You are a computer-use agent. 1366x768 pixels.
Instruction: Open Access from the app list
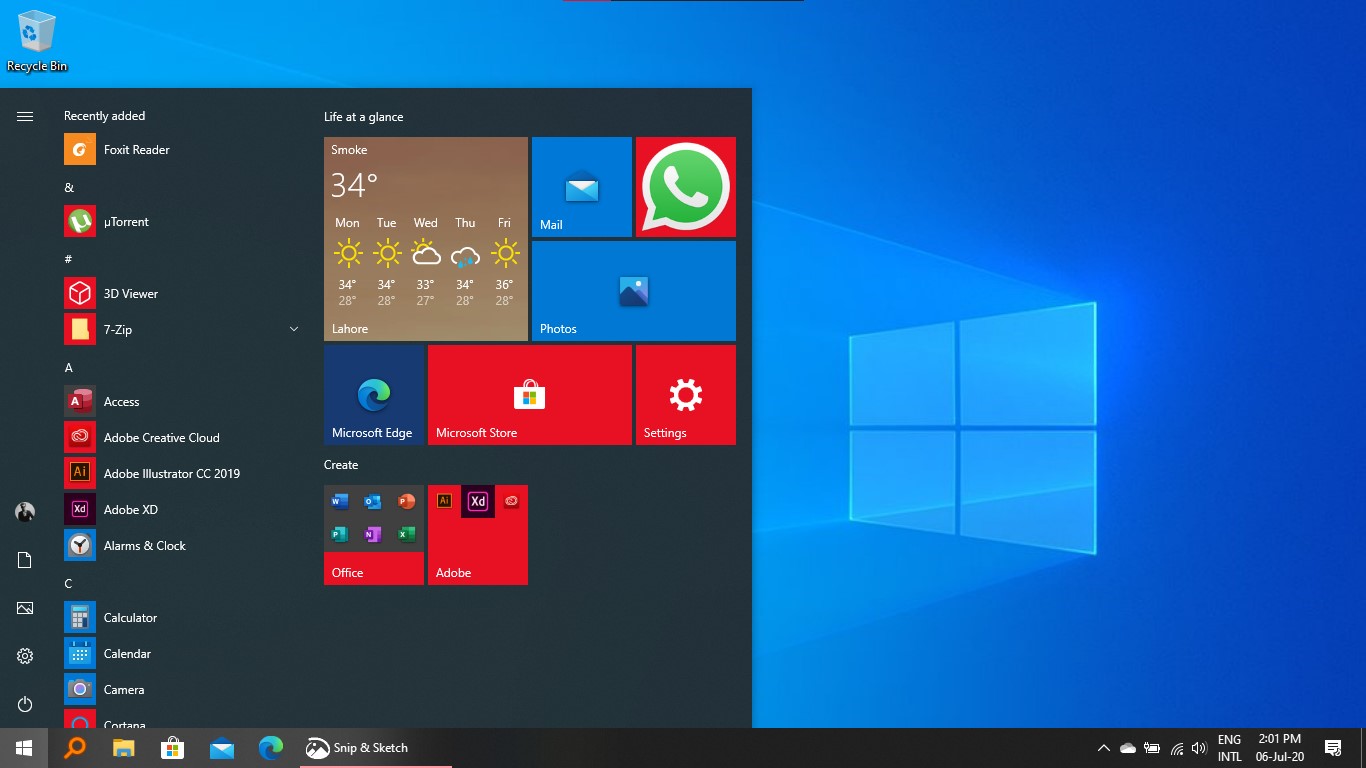pyautogui.click(x=182, y=402)
